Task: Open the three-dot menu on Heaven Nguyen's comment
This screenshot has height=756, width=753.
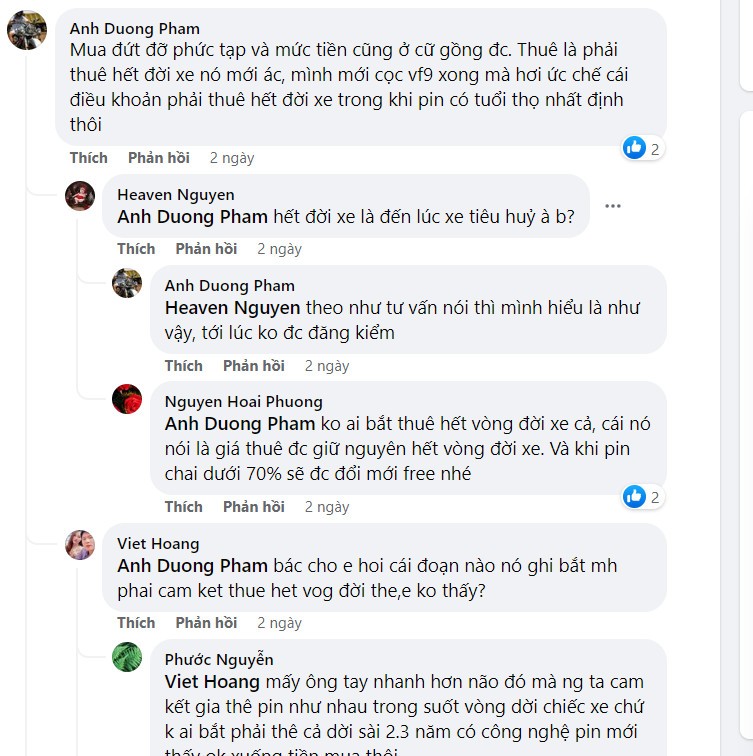Action: [613, 206]
